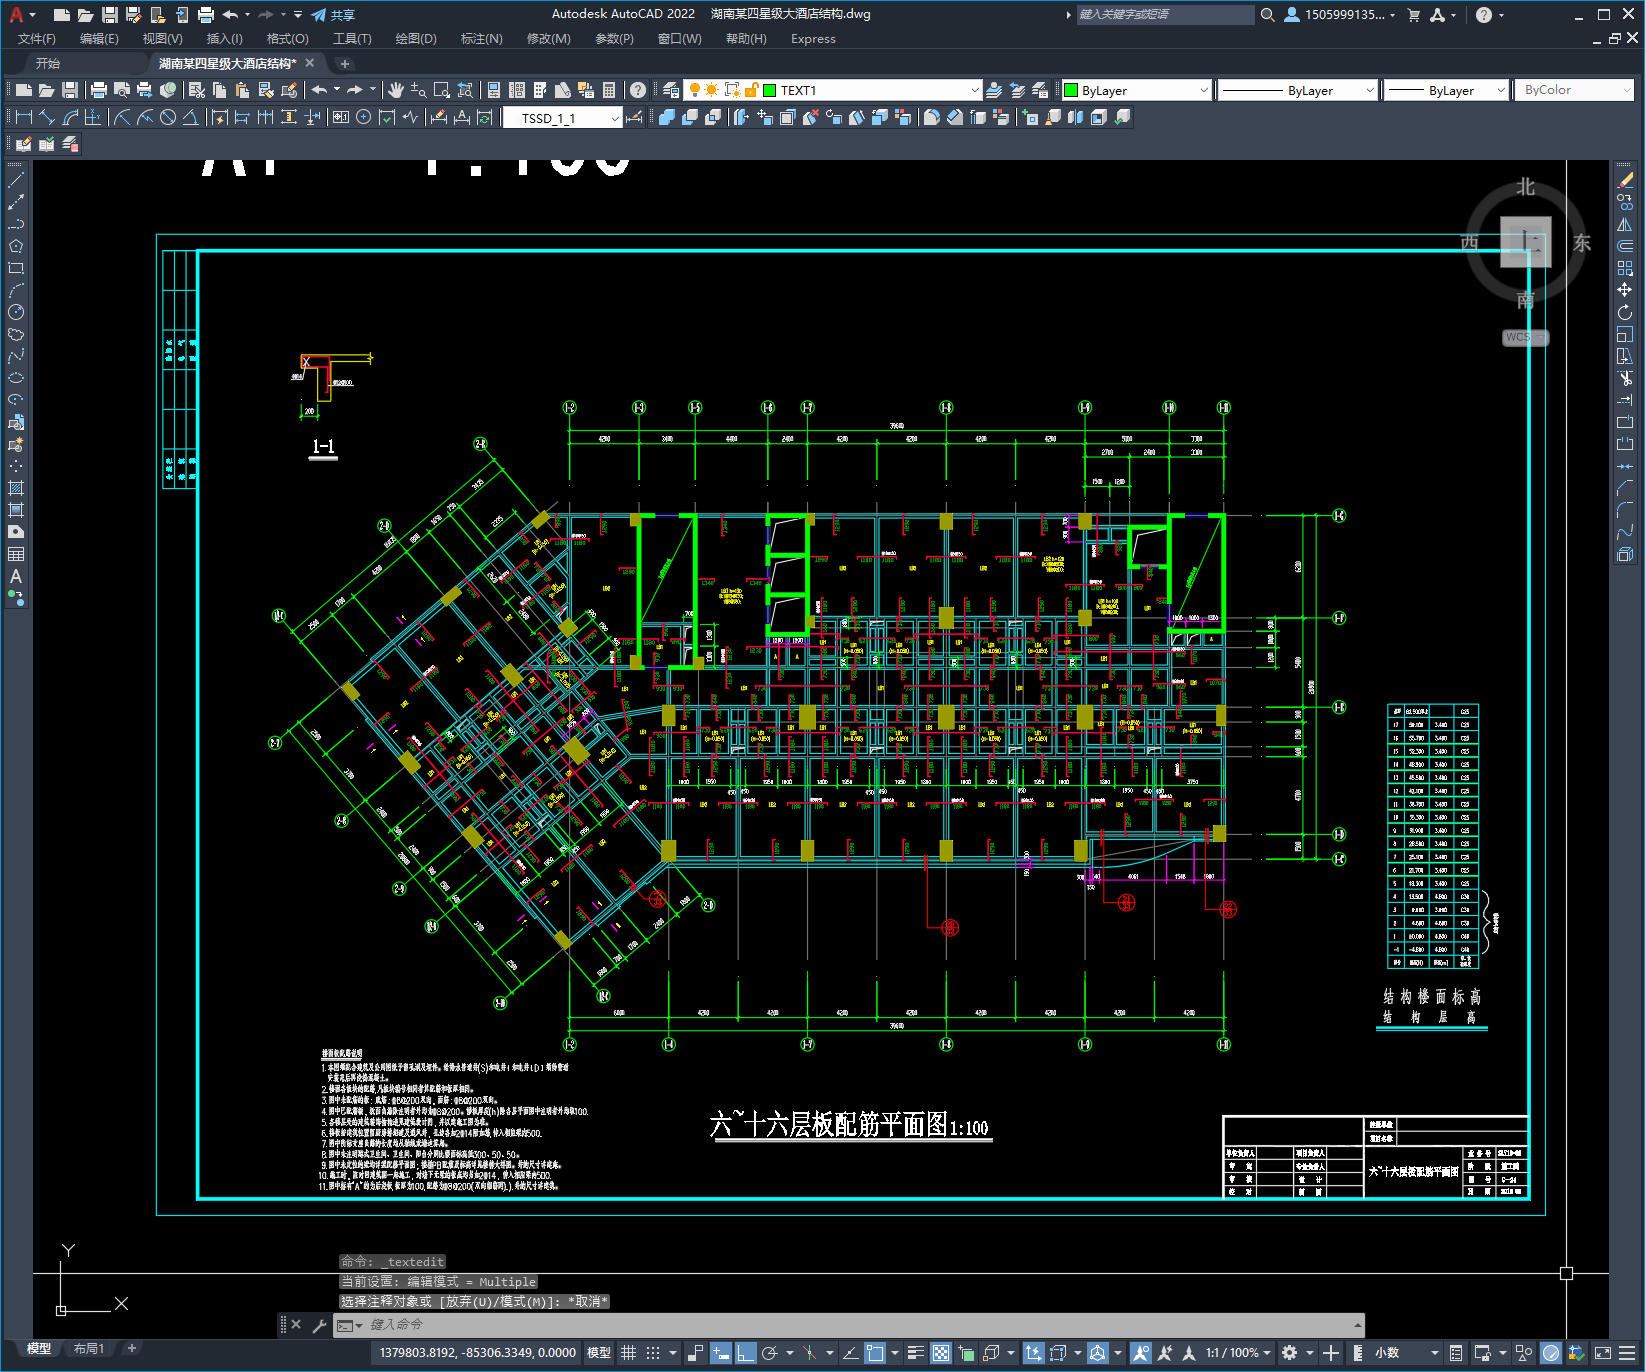Open the 1:1 / 100% annotation scale dropdown
Viewport: 1645px width, 1372px height.
point(1238,1353)
